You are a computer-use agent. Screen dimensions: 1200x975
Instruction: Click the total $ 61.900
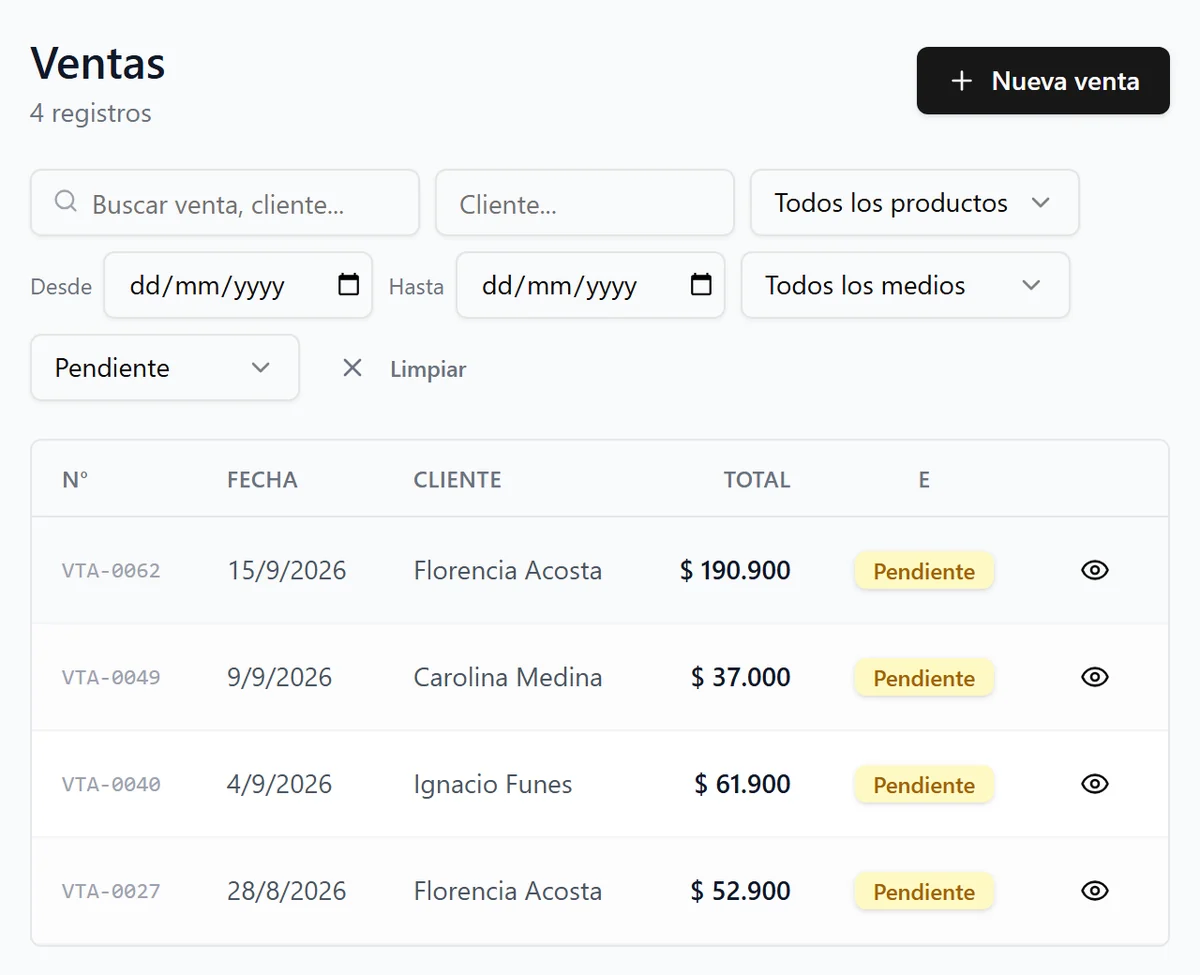coord(743,784)
